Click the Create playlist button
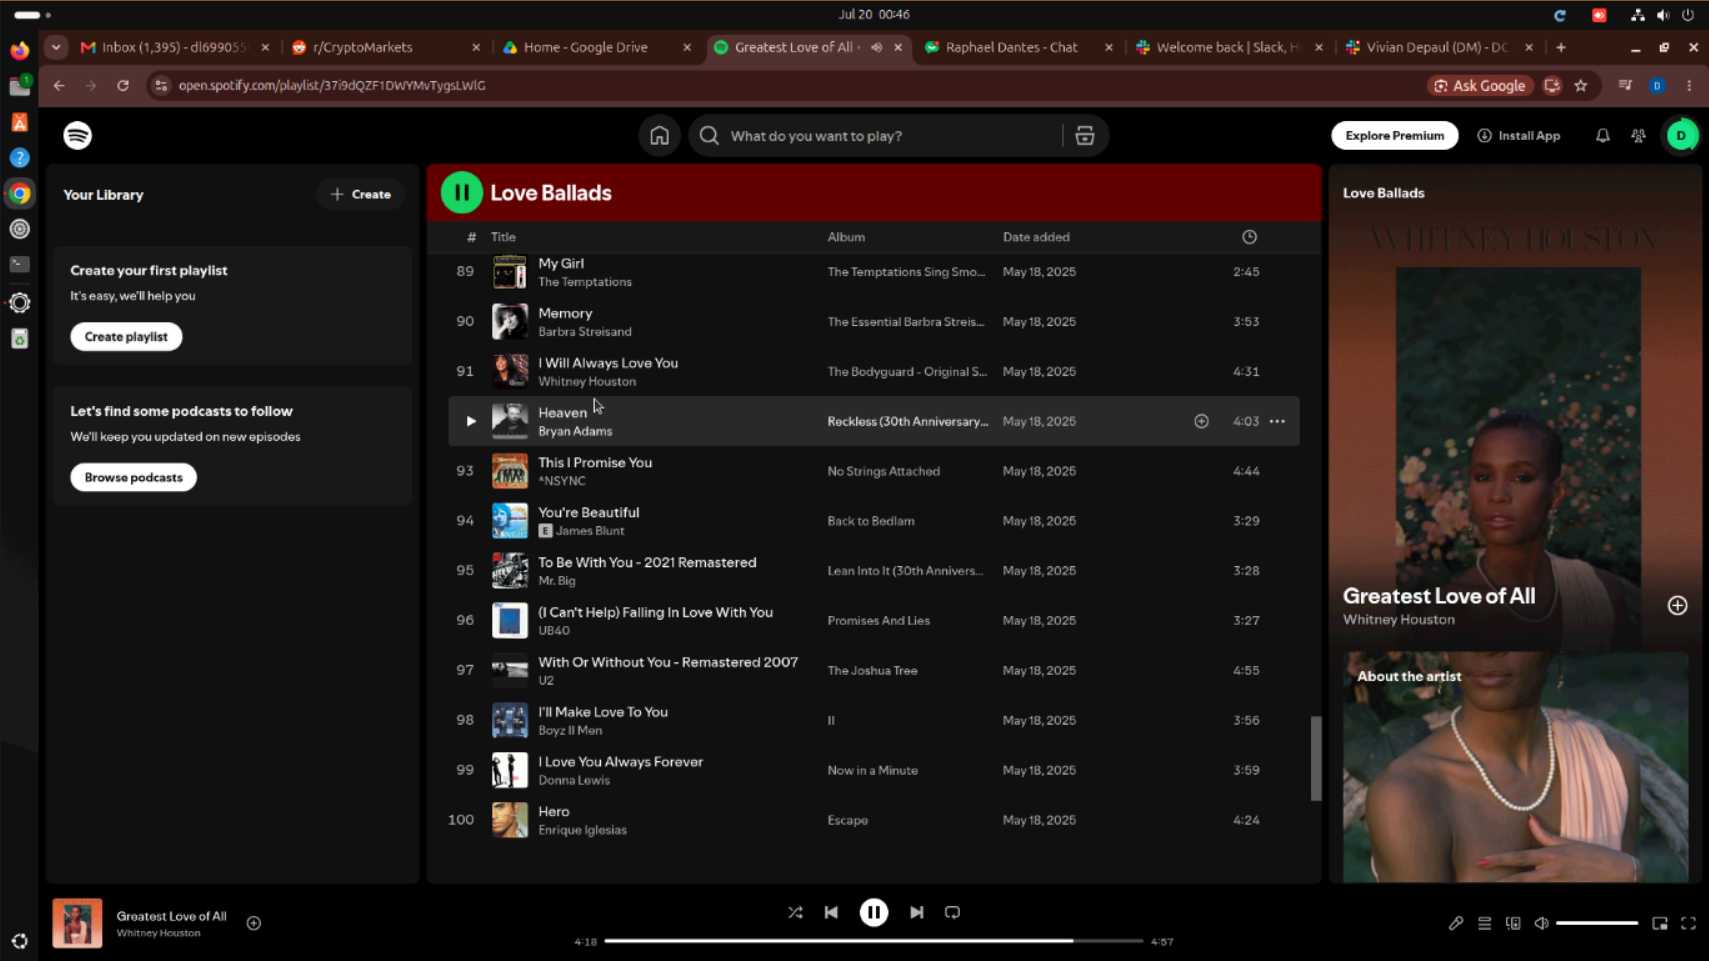 [126, 337]
